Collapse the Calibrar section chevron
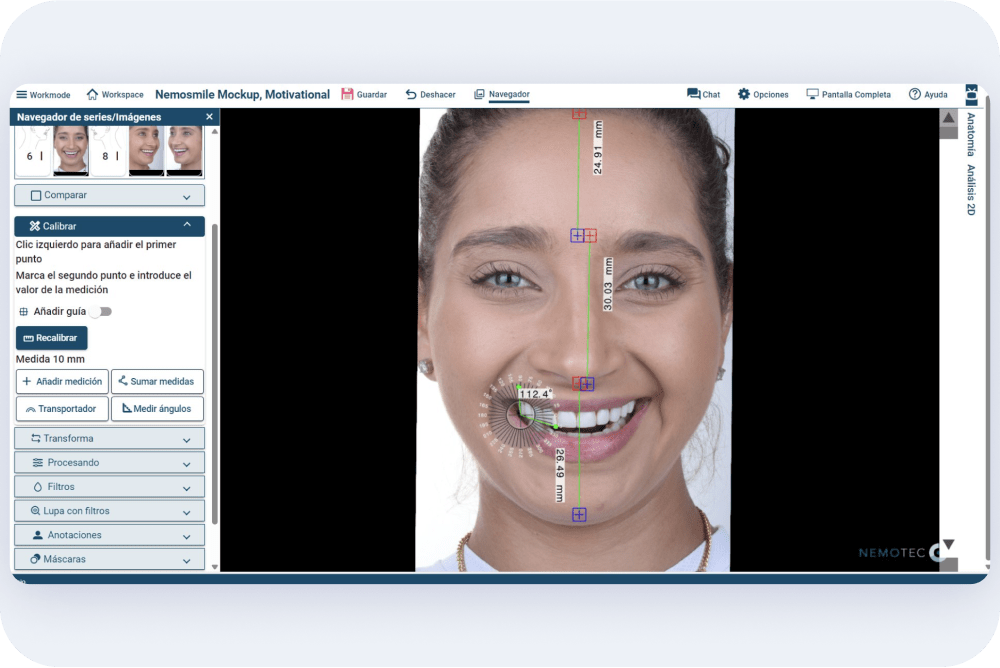1000x668 pixels. click(187, 225)
